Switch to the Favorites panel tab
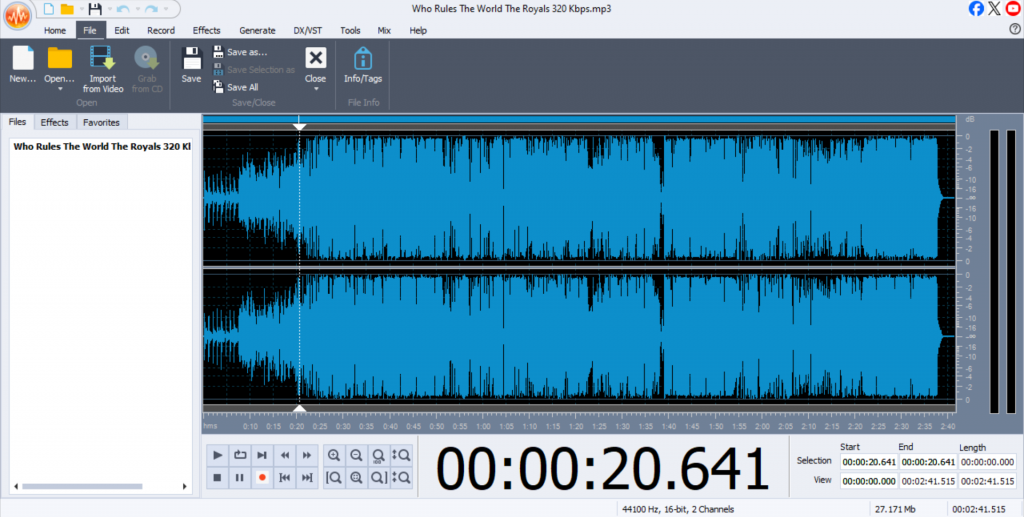The width and height of the screenshot is (1024, 517). click(x=101, y=122)
